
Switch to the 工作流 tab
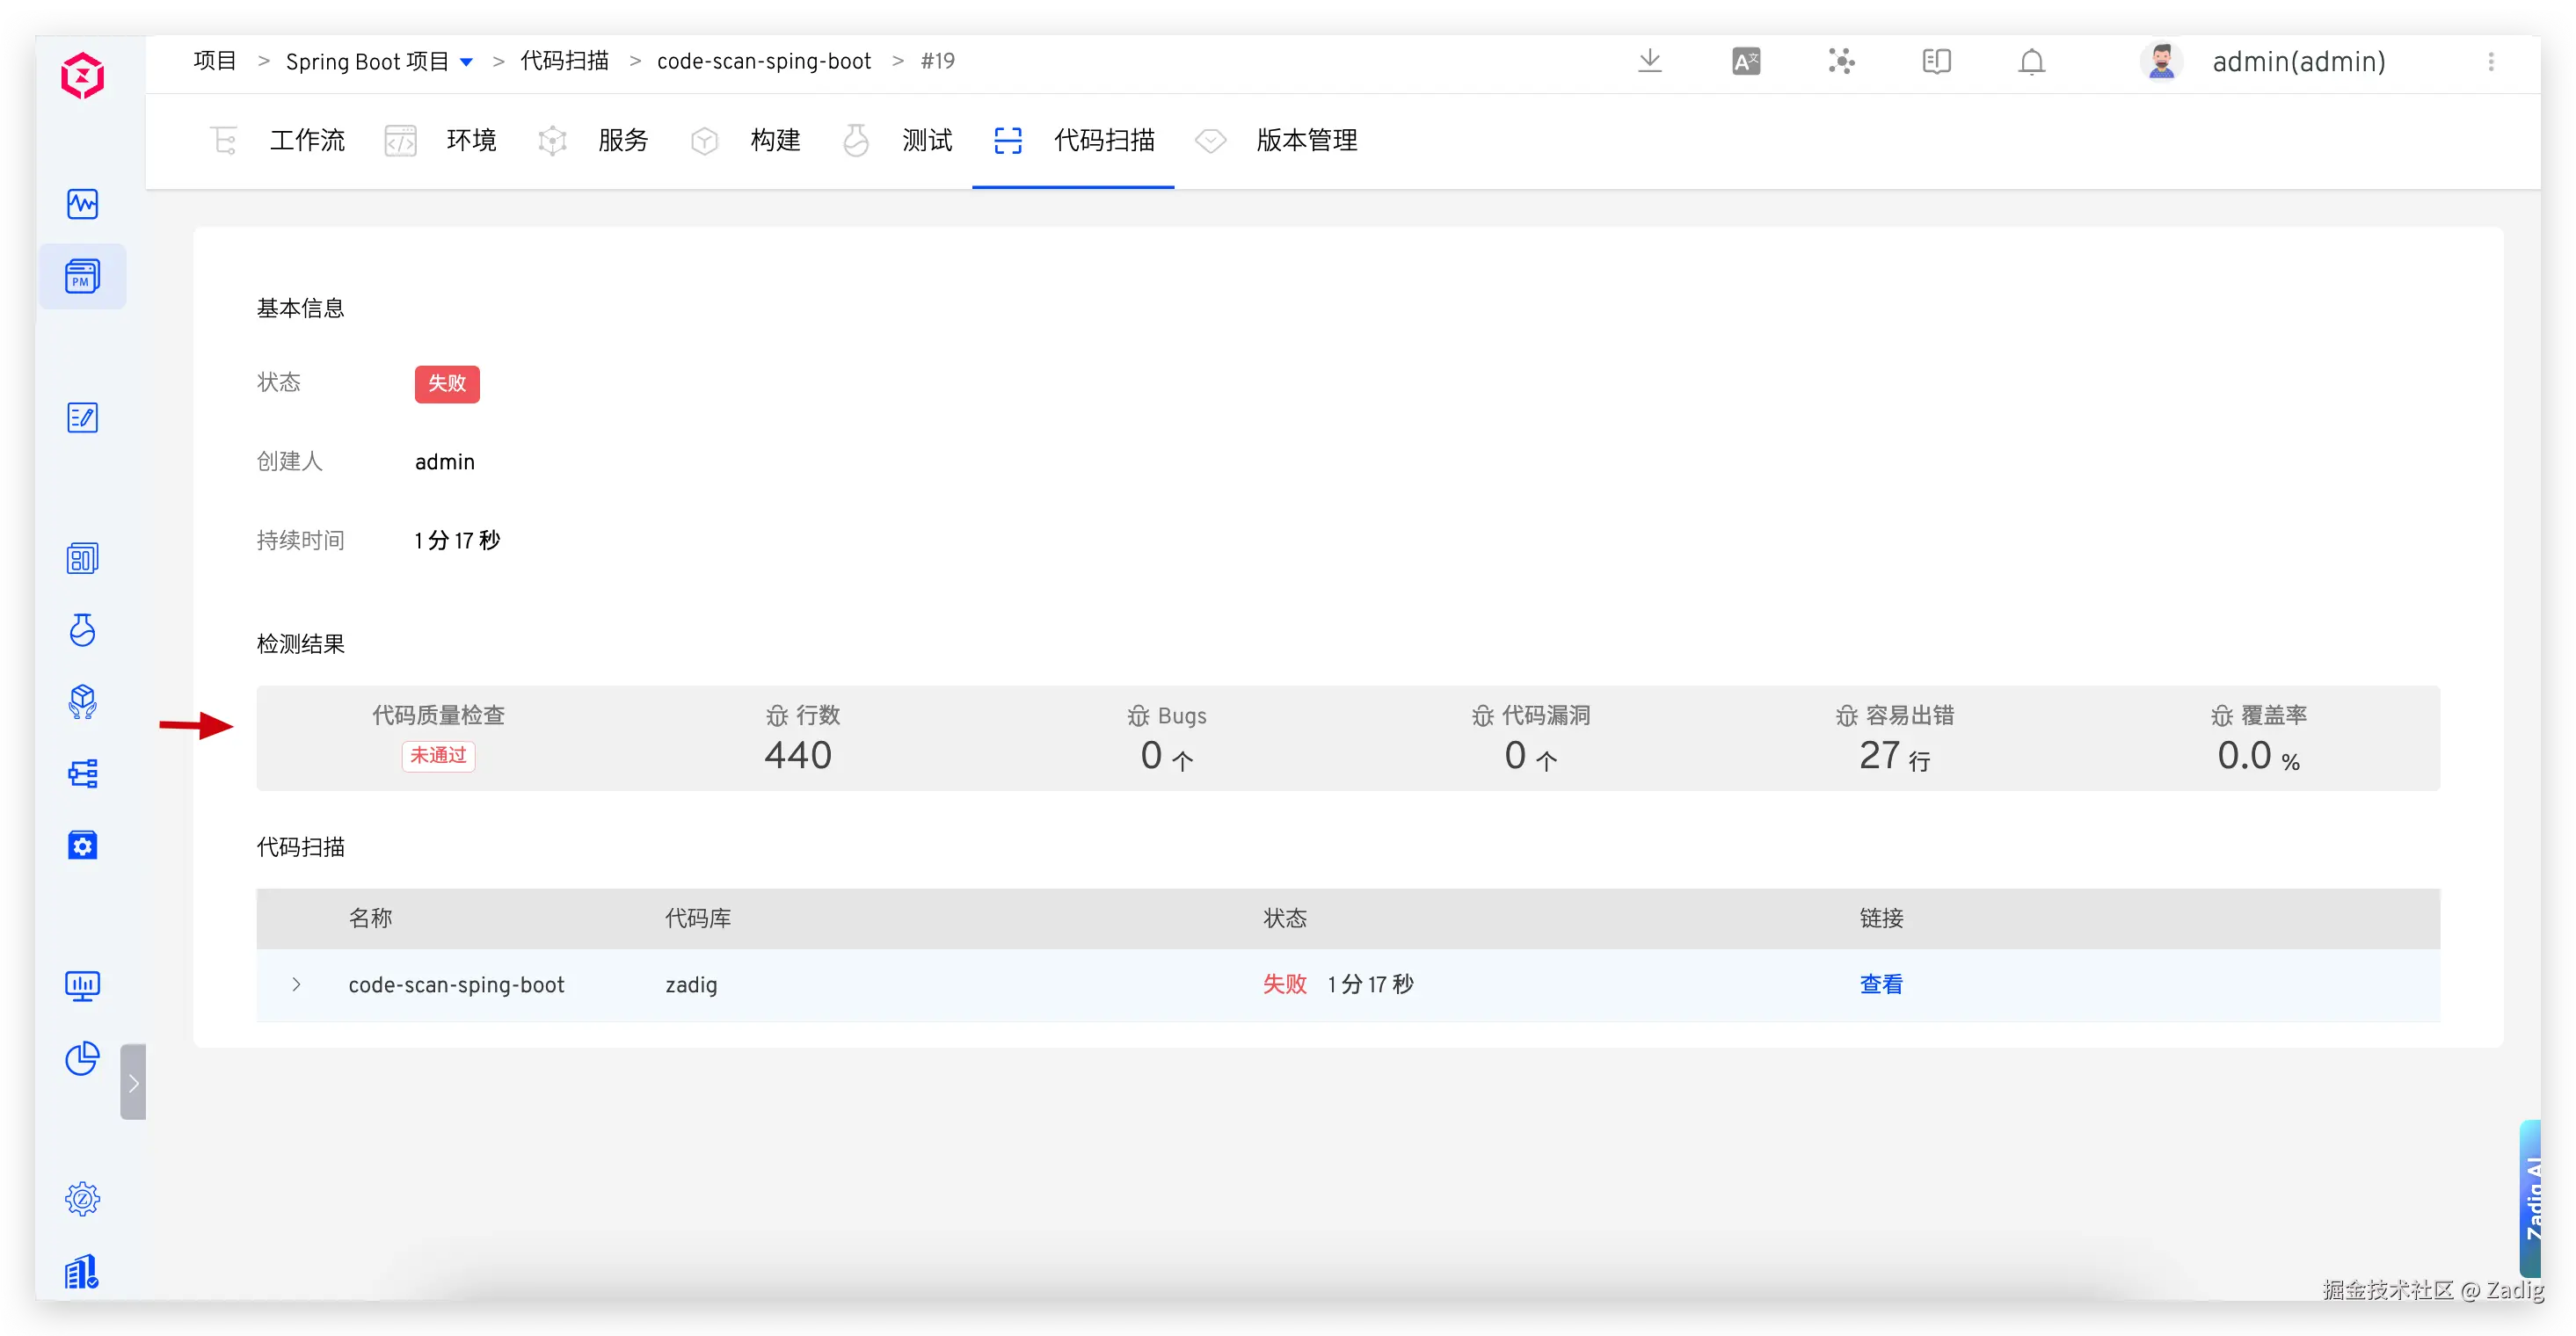click(x=306, y=140)
